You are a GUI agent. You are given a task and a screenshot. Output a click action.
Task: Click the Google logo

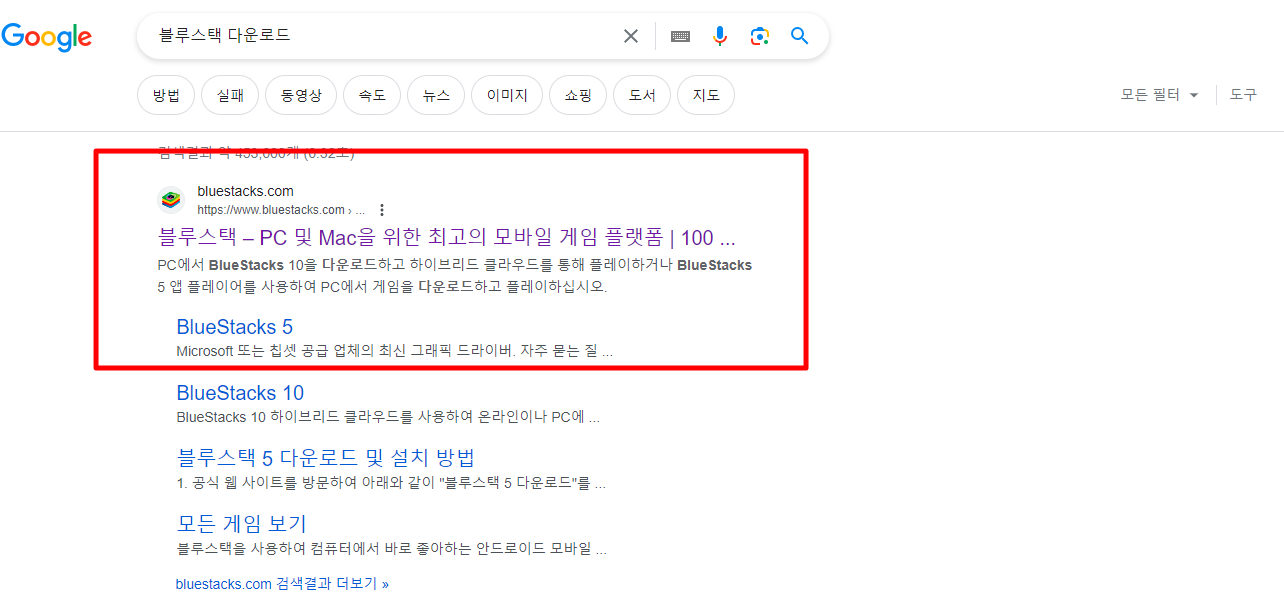[x=46, y=37]
